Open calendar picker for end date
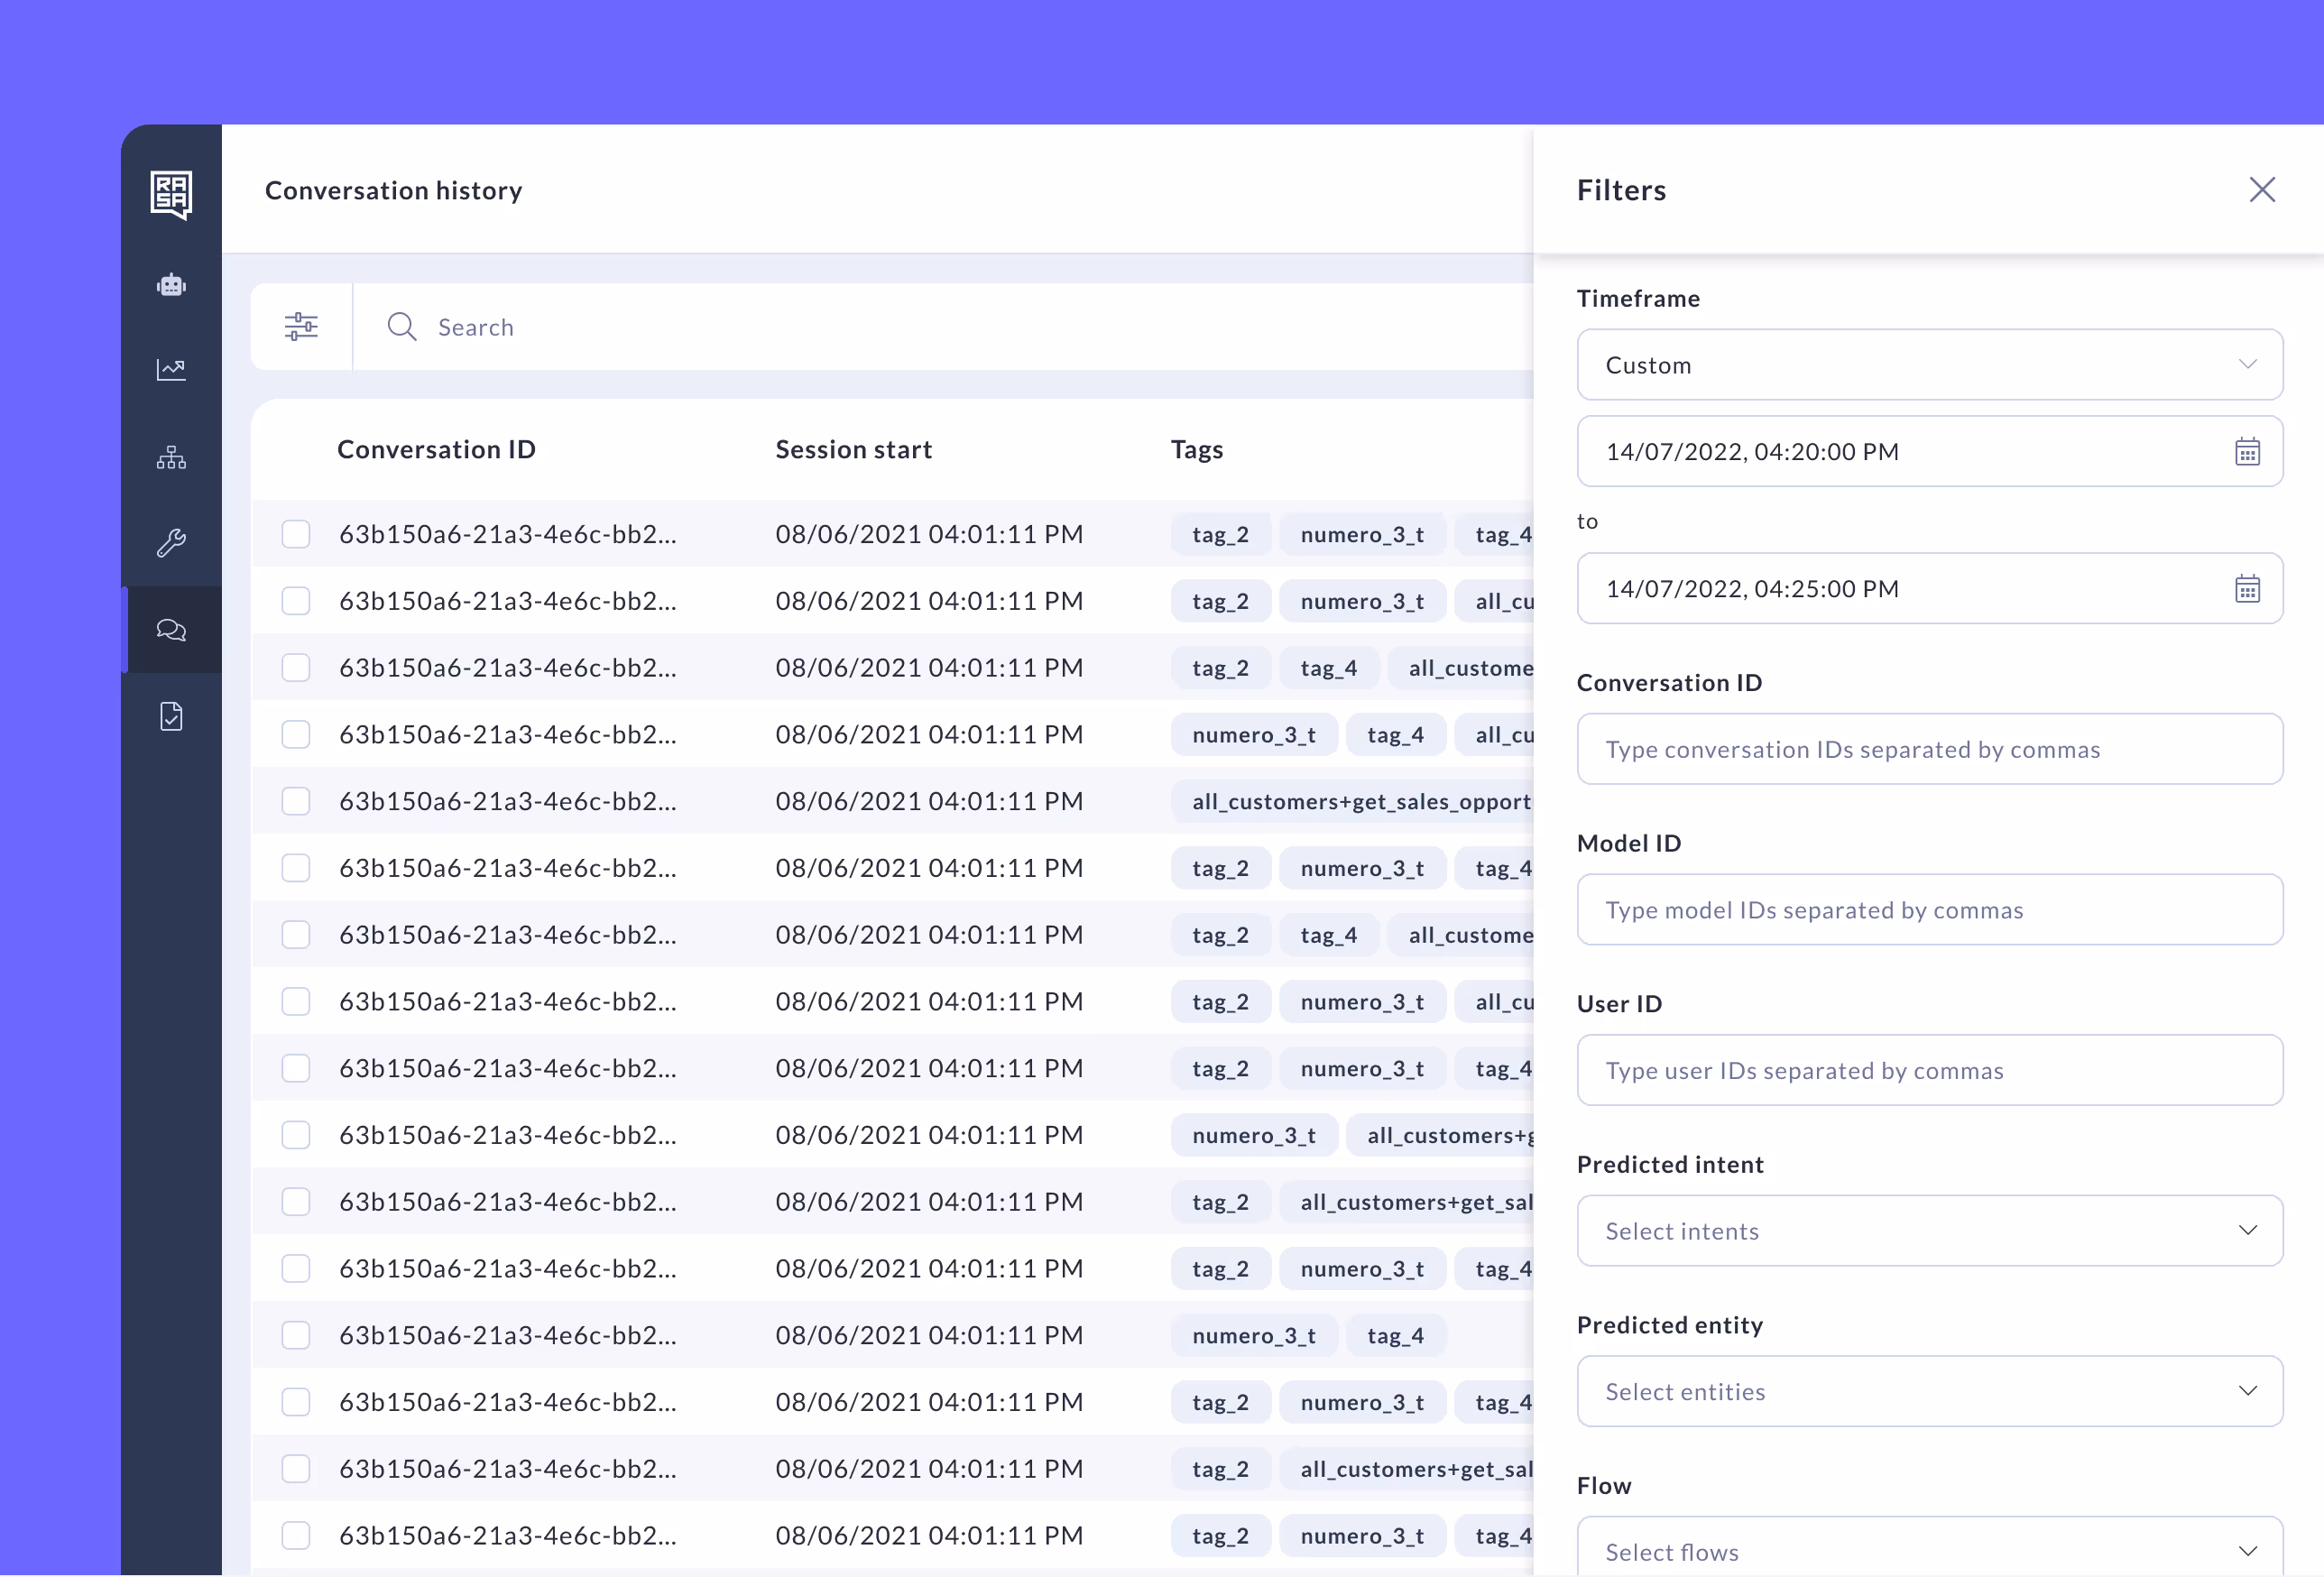Screen dimensions: 2324x1577 pyautogui.click(x=2247, y=589)
